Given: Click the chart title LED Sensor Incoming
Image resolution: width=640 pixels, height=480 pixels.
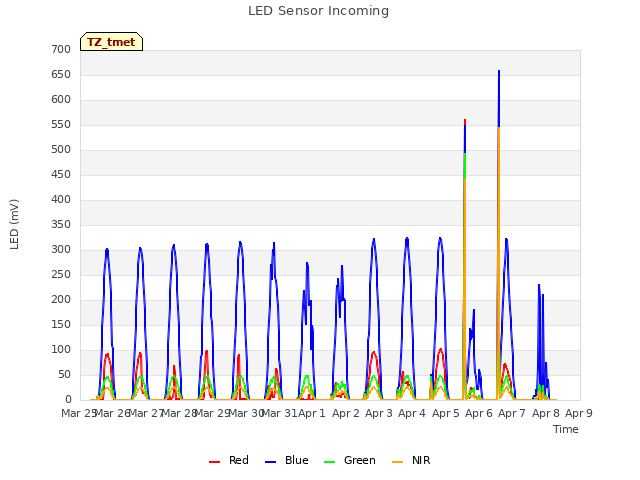Looking at the screenshot, I should coord(318,11).
